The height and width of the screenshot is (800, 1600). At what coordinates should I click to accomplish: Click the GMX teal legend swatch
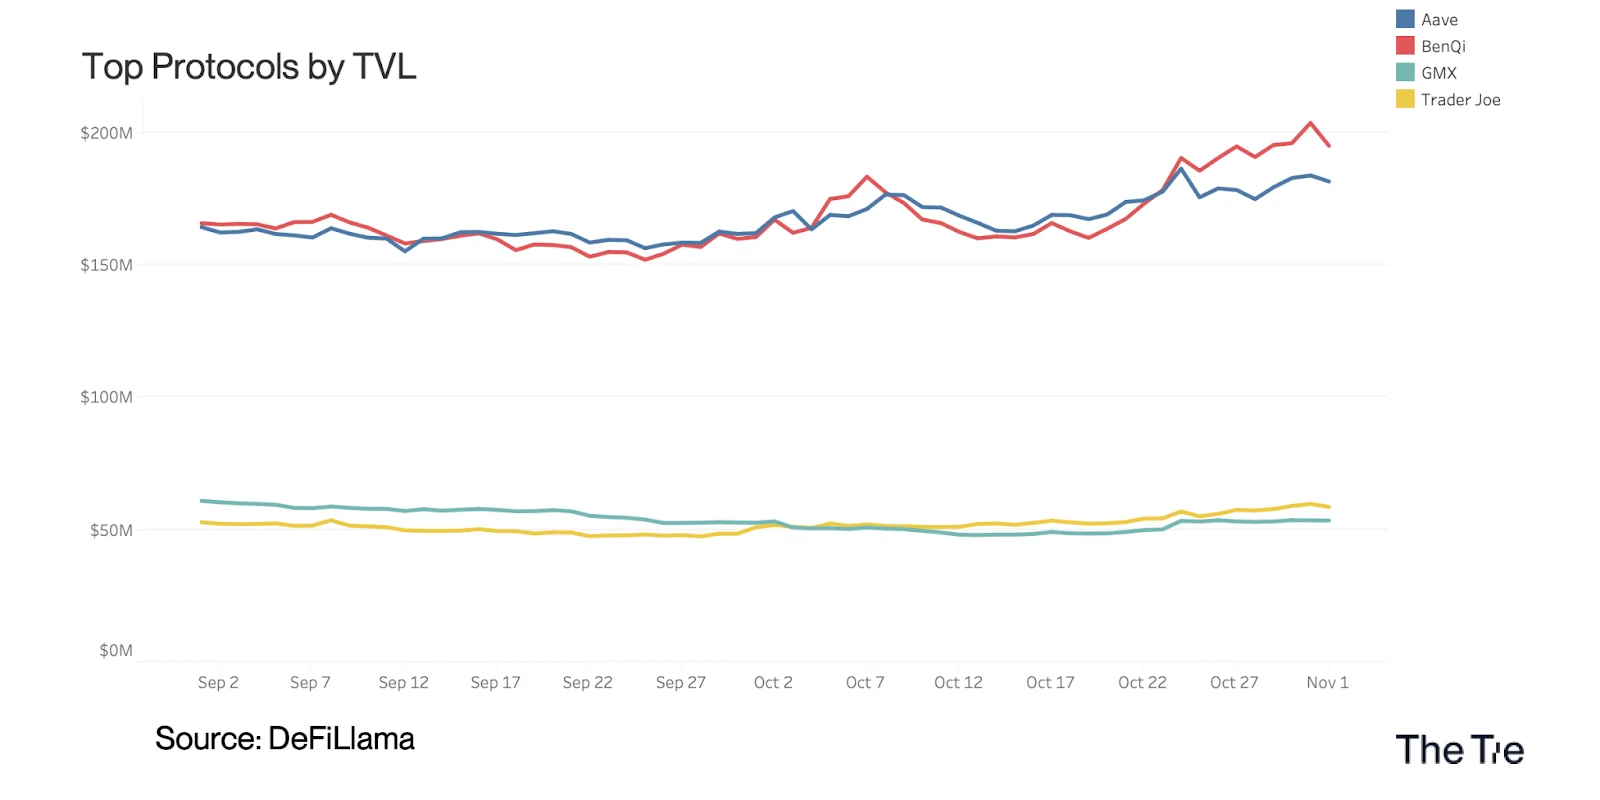pyautogui.click(x=1405, y=72)
